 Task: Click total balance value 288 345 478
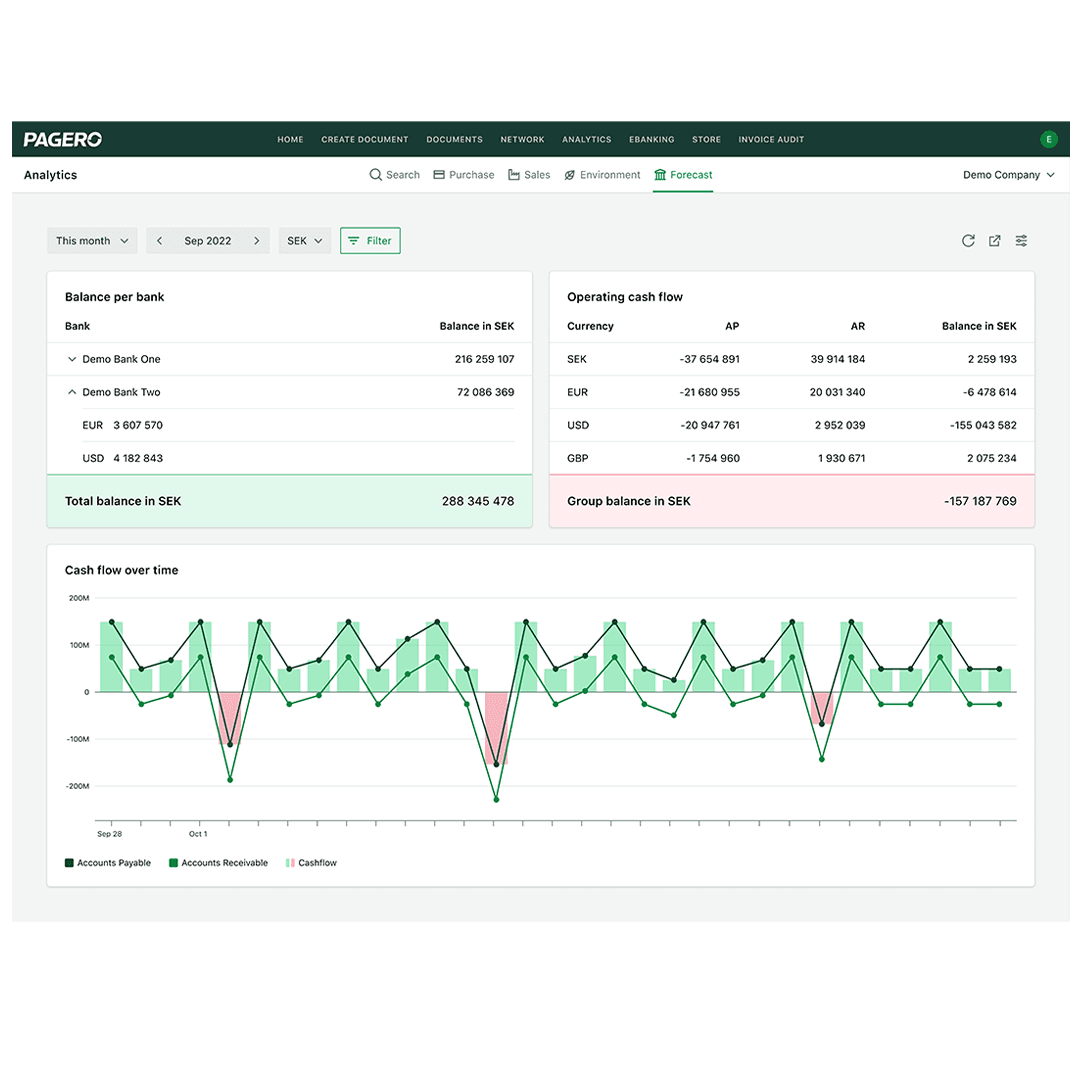[478, 501]
